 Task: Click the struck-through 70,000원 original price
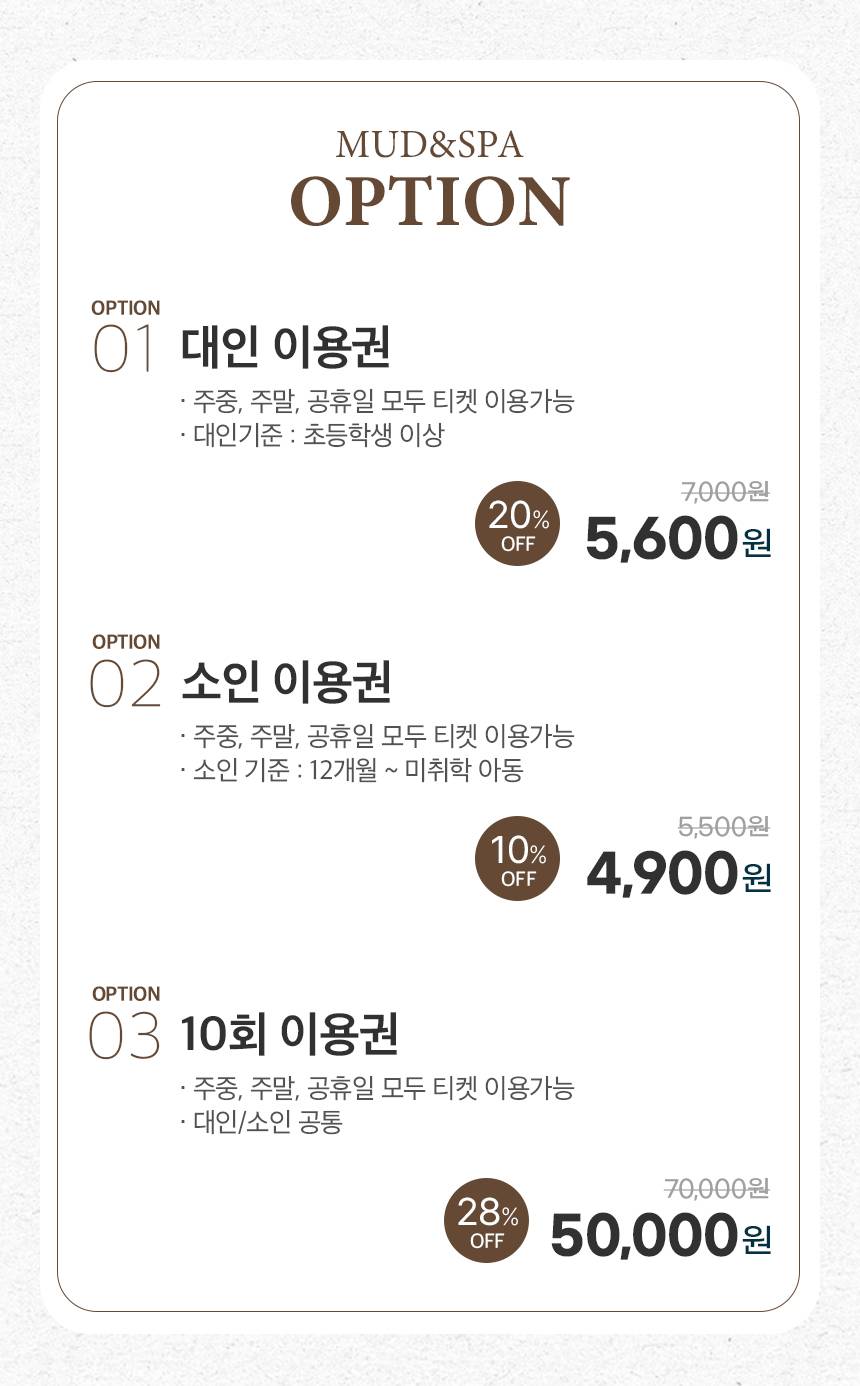click(x=717, y=1188)
